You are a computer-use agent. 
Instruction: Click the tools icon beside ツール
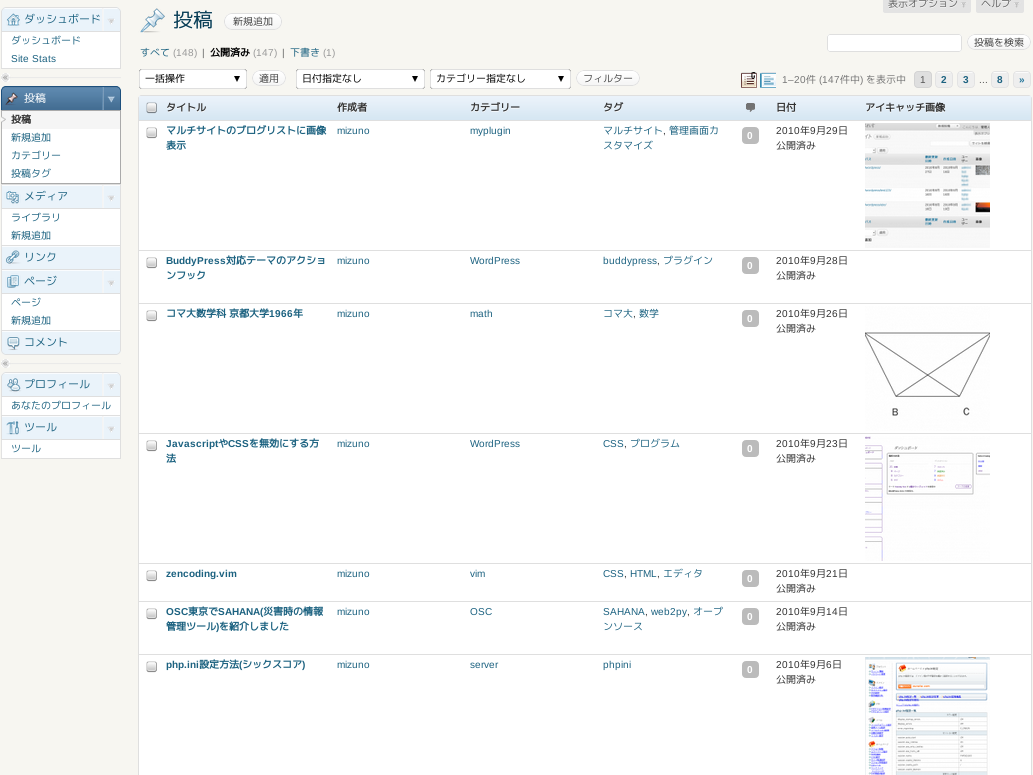(x=13, y=428)
